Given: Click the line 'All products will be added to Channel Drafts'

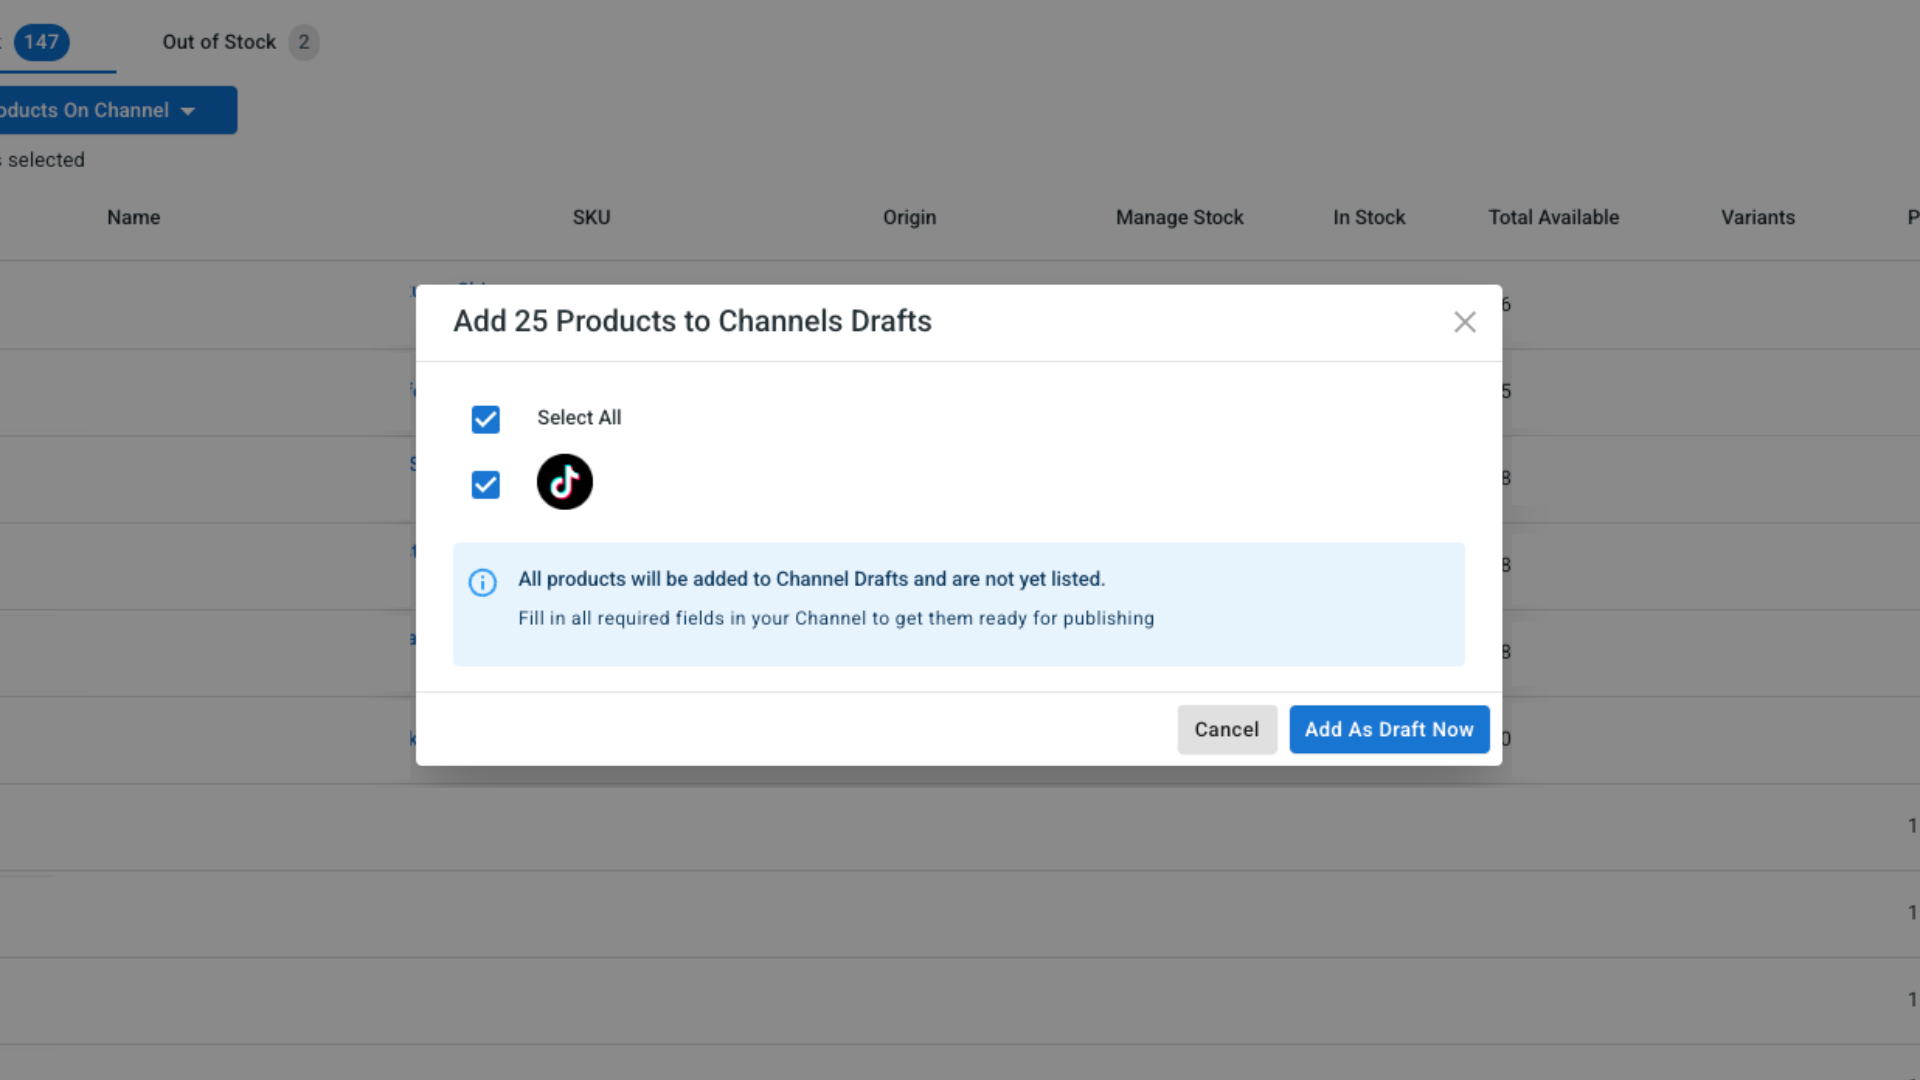Looking at the screenshot, I should point(811,579).
